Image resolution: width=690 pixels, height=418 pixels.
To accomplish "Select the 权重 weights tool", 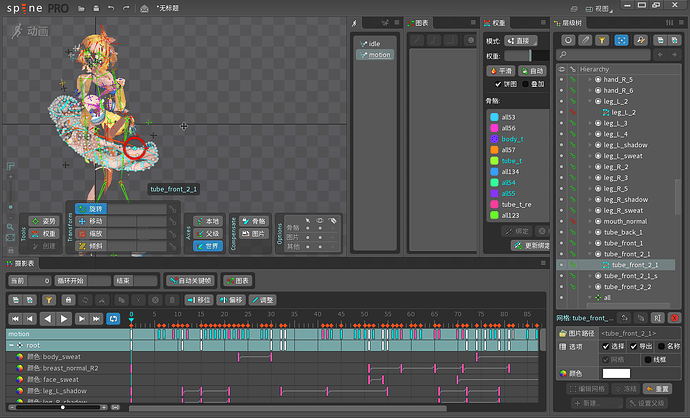I will tap(44, 234).
